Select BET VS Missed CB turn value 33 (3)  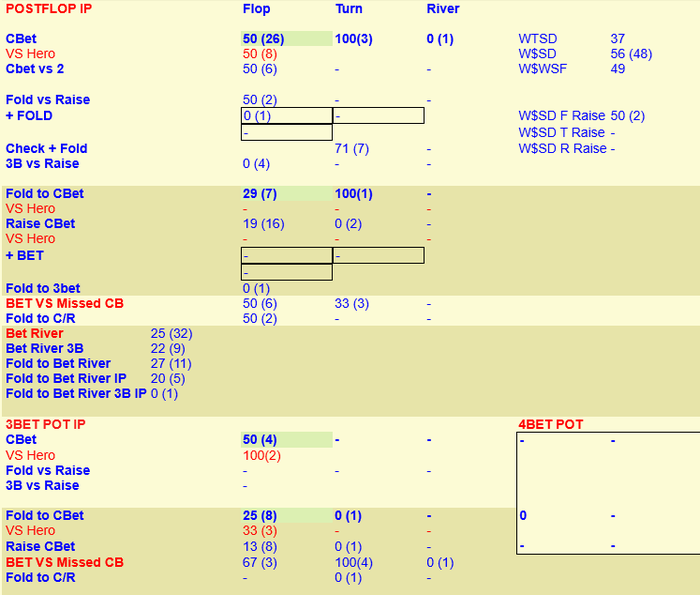pos(352,304)
